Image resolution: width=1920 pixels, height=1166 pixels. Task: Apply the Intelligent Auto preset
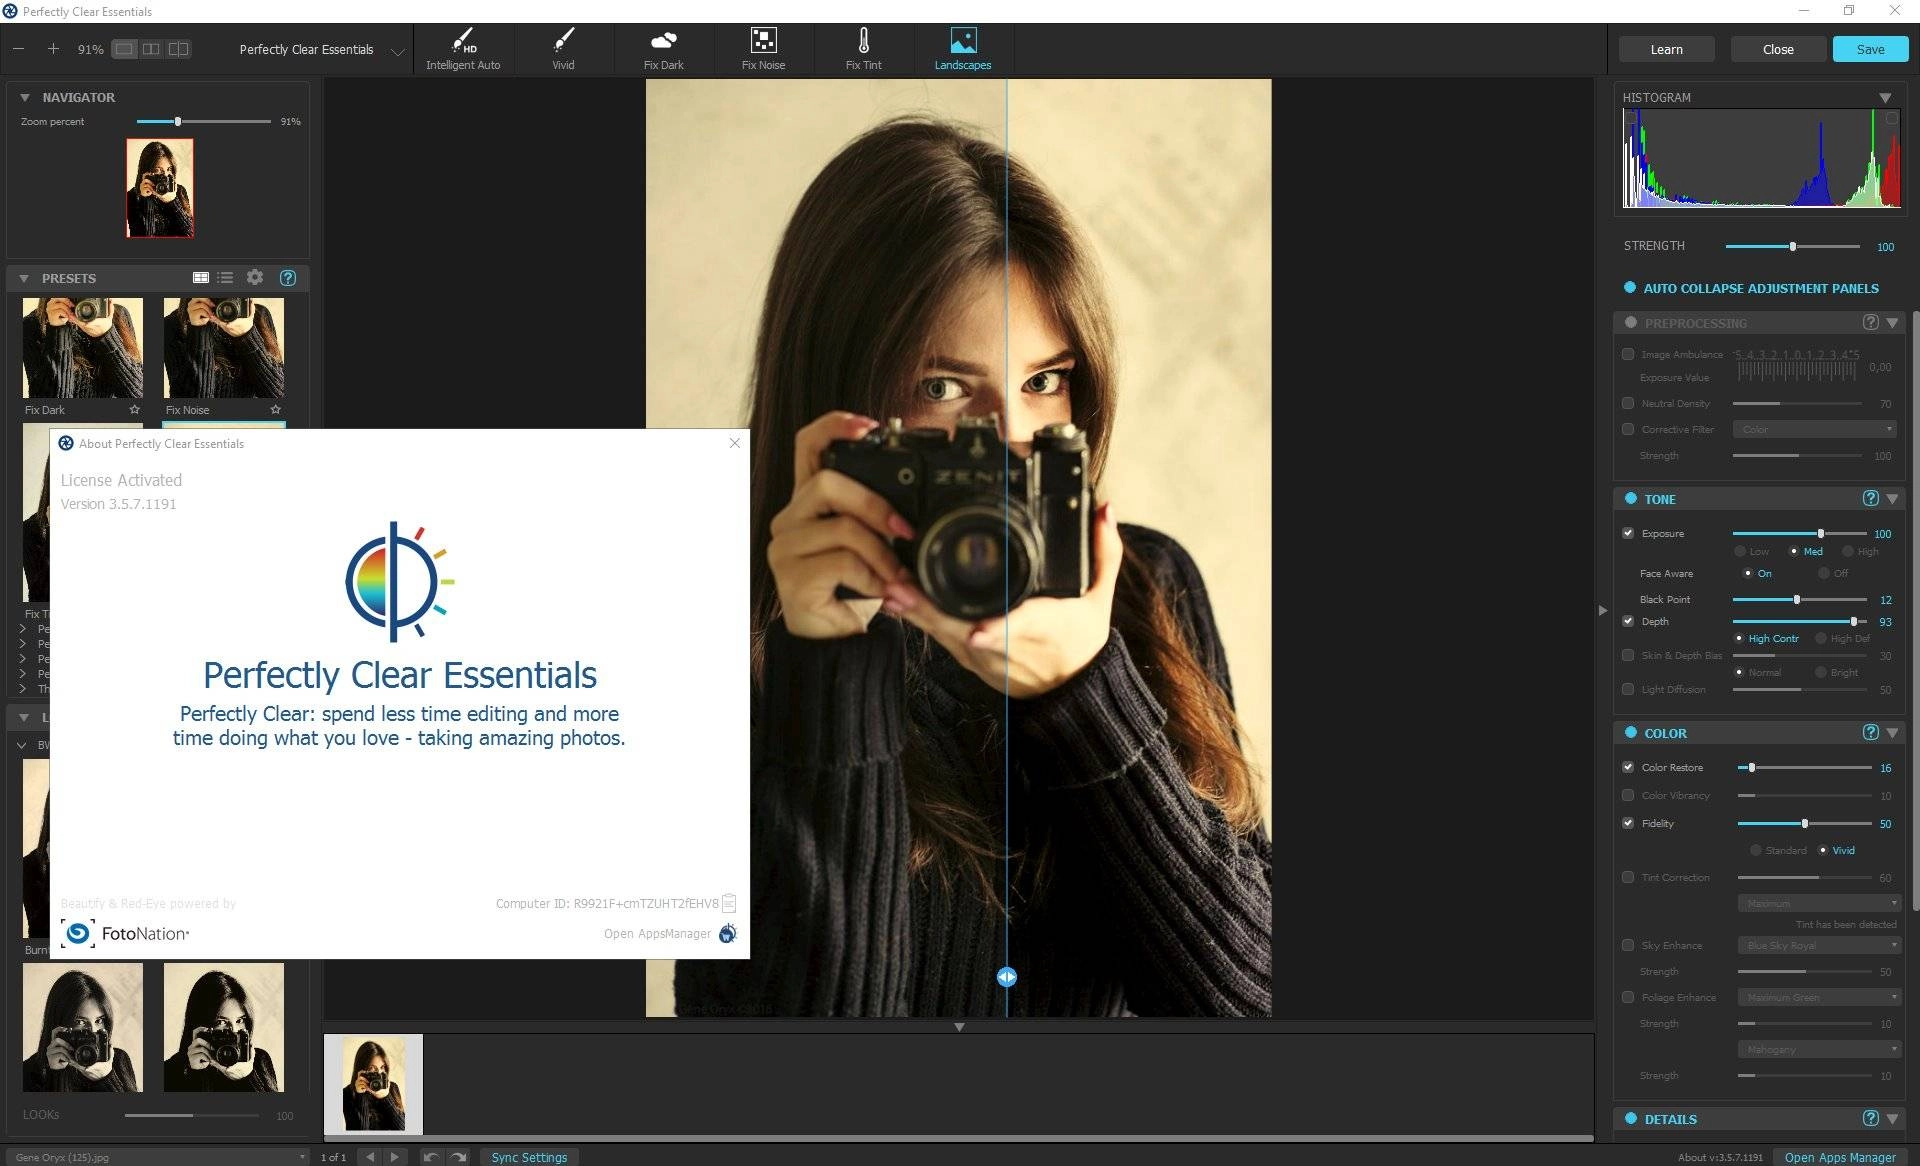(463, 49)
